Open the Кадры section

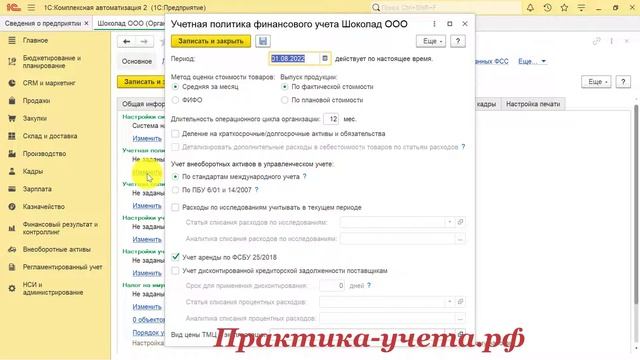pyautogui.click(x=33, y=171)
